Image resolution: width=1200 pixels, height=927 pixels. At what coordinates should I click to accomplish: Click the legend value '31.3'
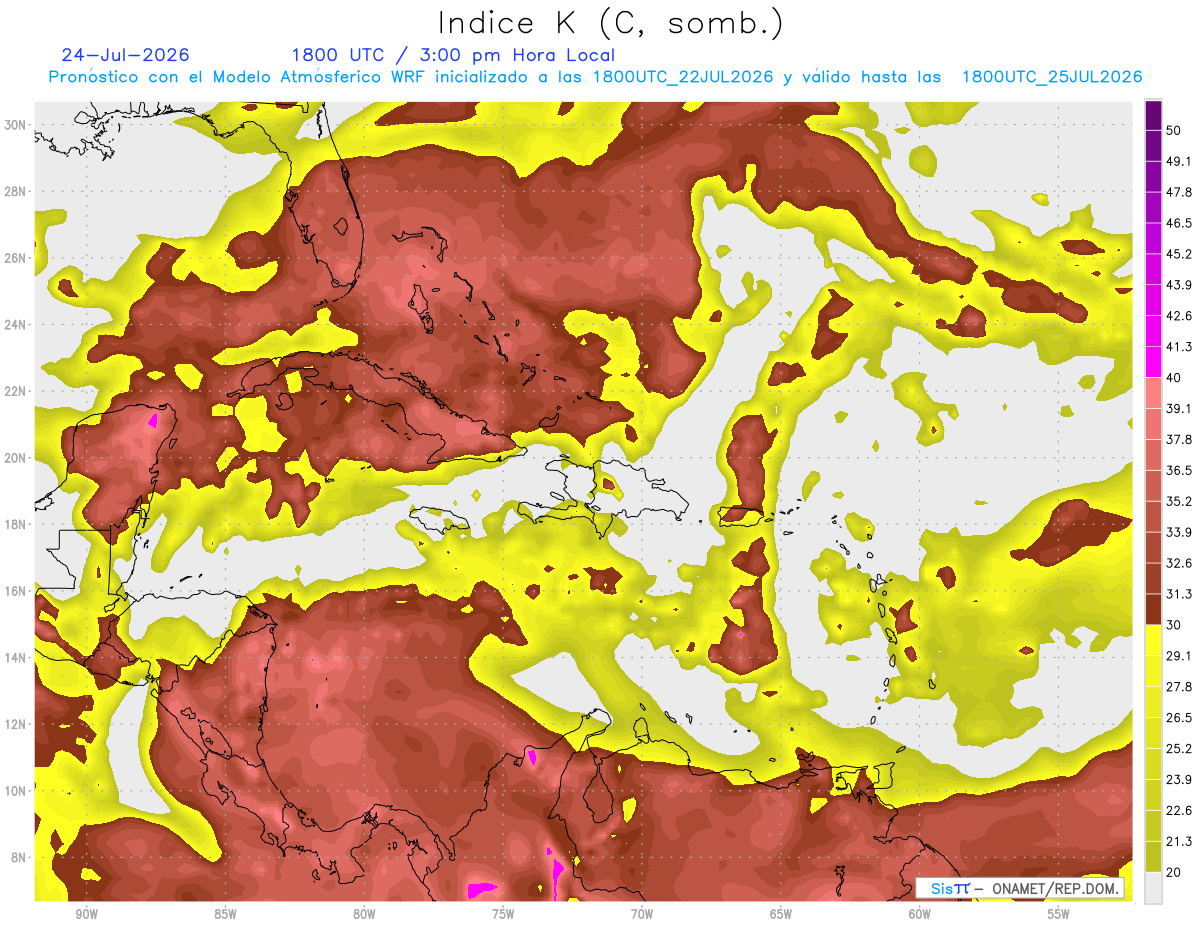[1179, 594]
